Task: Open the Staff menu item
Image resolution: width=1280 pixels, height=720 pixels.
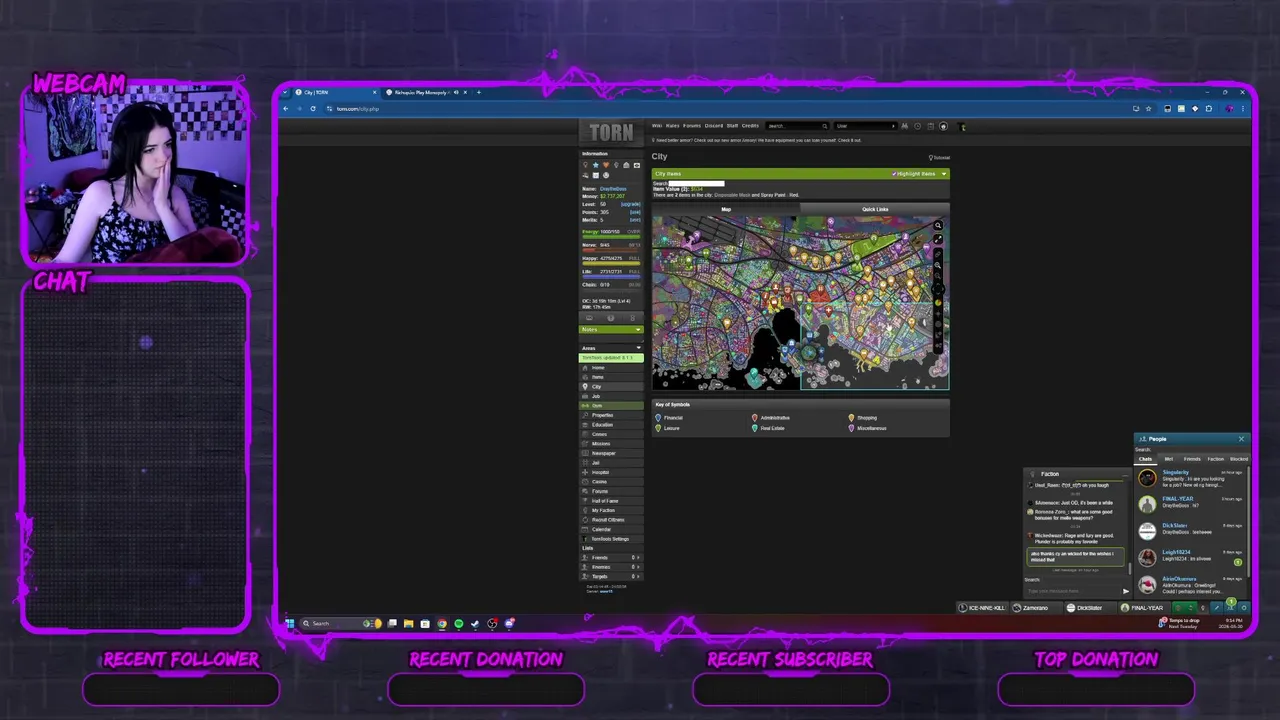Action: click(x=732, y=126)
